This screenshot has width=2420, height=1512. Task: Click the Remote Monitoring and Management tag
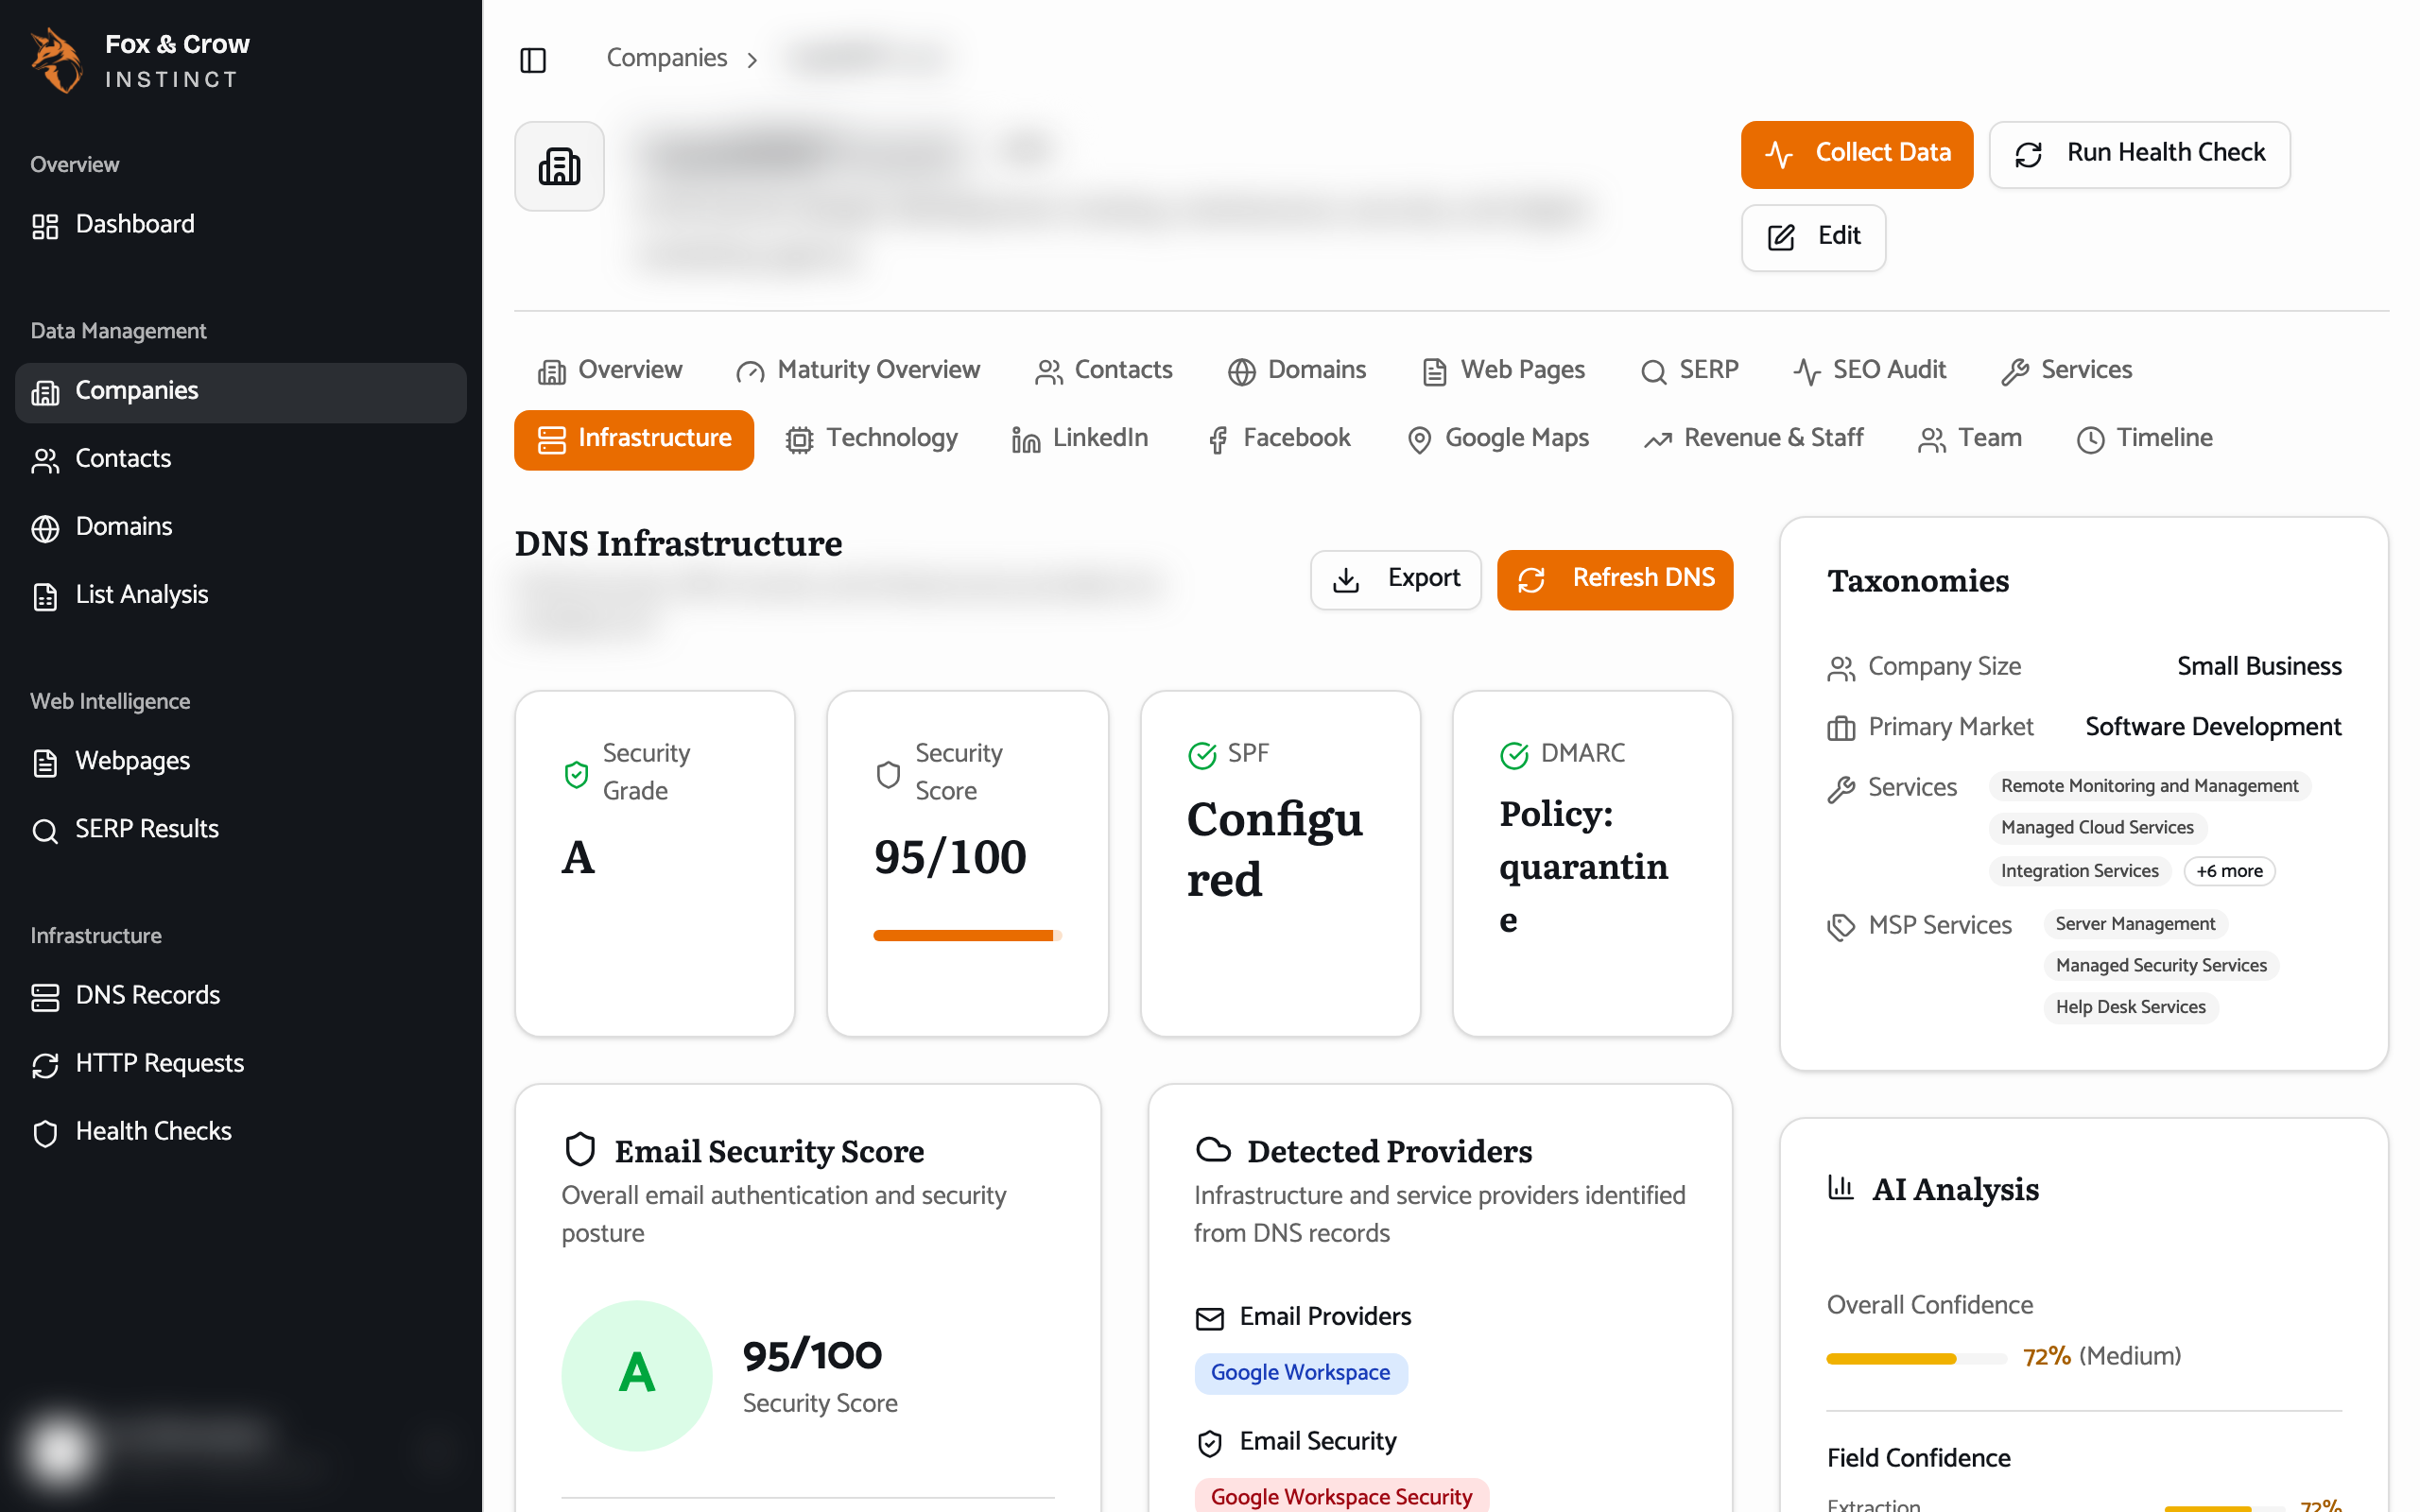pyautogui.click(x=2150, y=786)
